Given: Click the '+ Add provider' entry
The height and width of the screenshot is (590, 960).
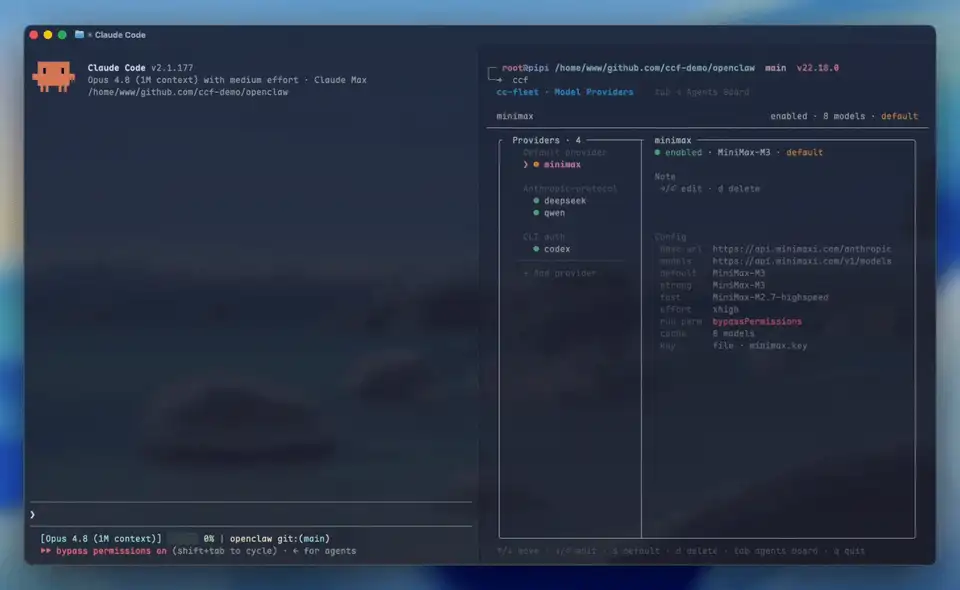Looking at the screenshot, I should (x=559, y=273).
